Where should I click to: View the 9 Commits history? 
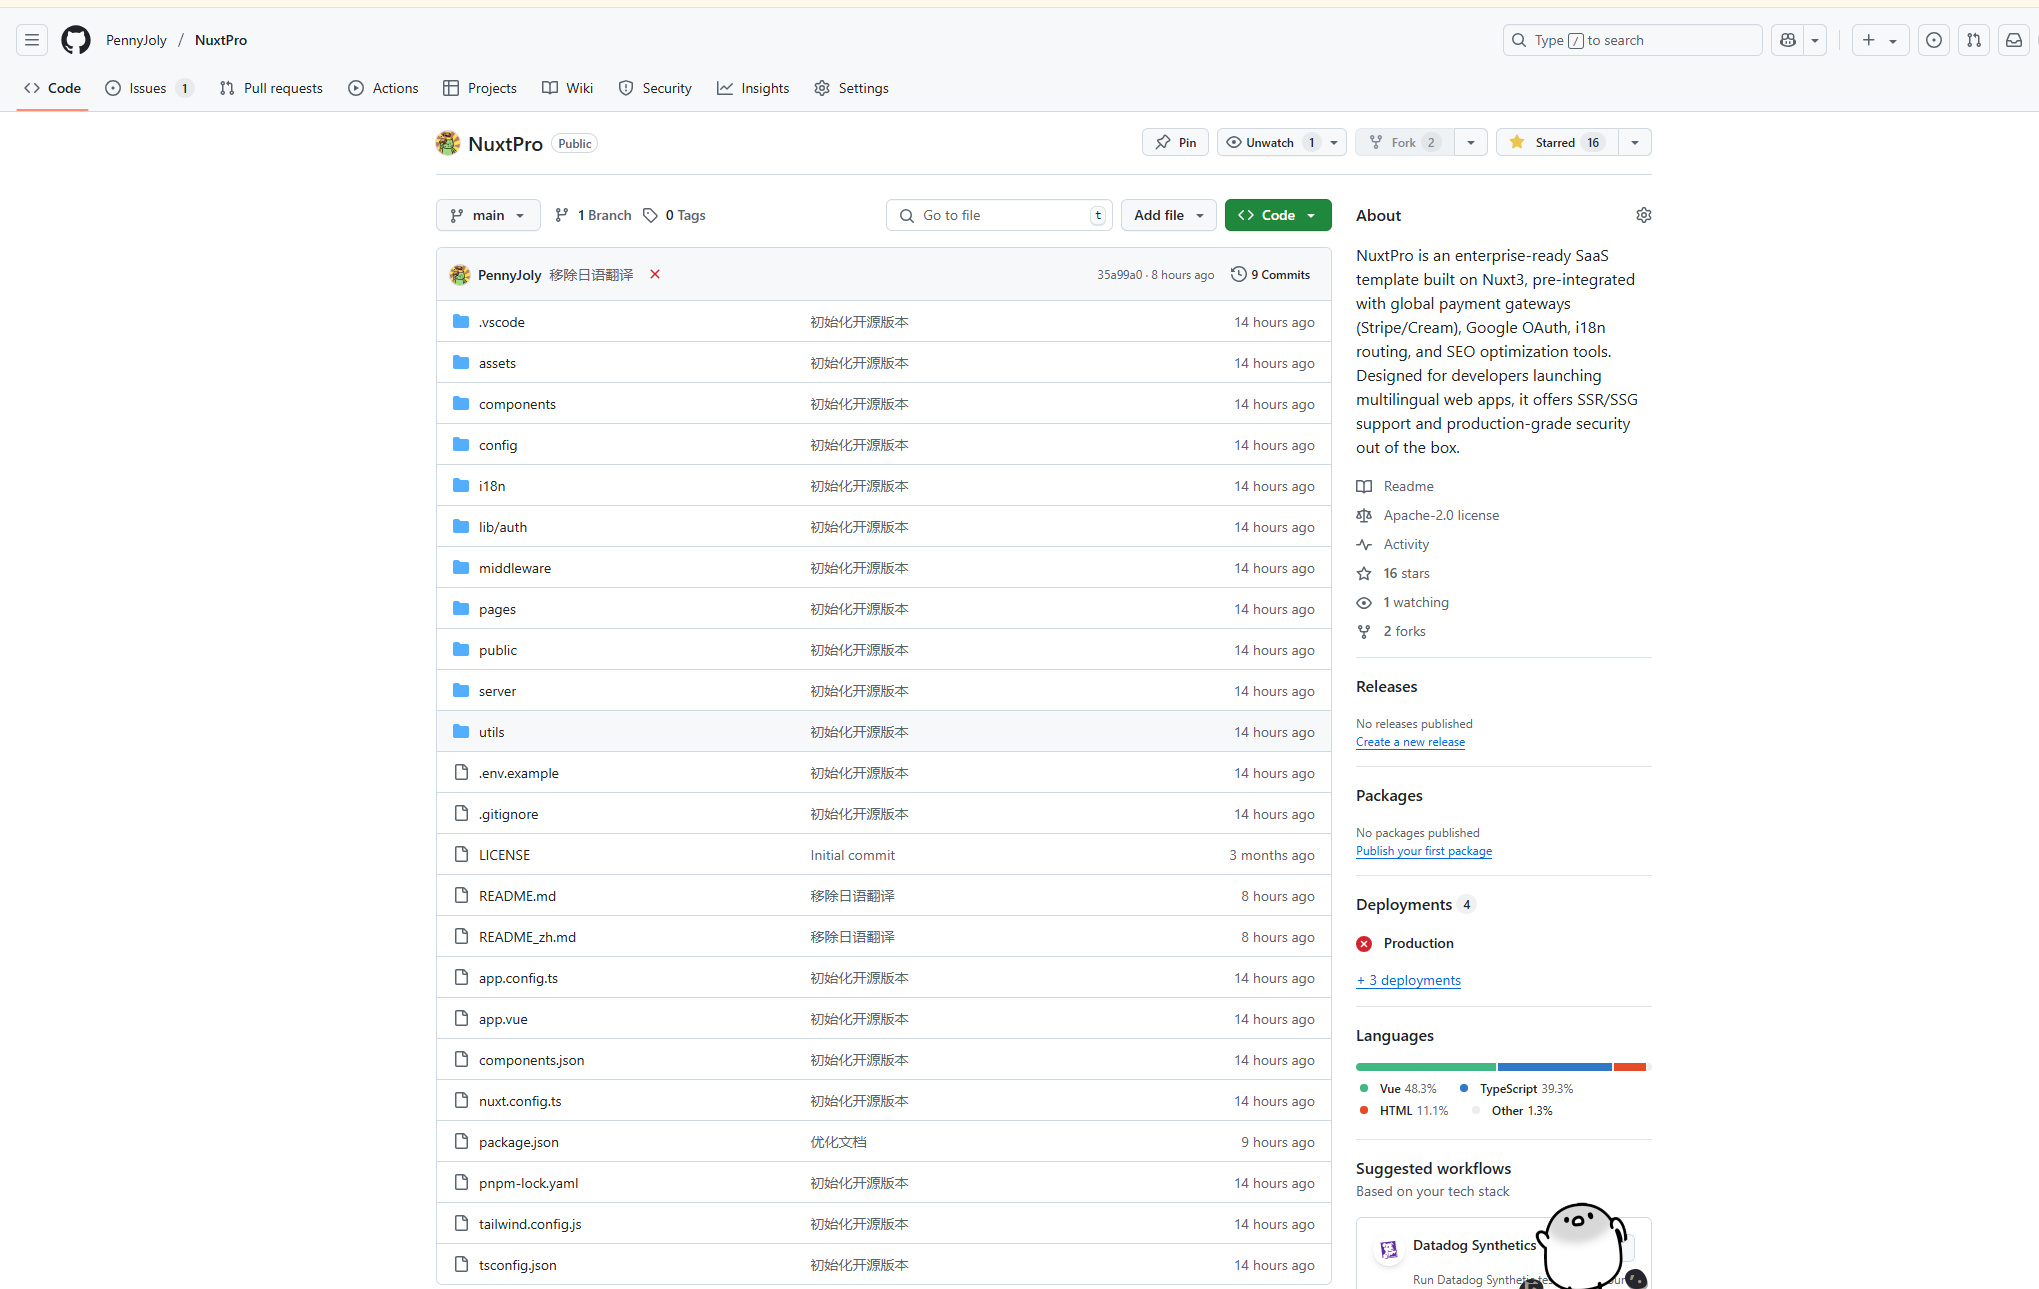point(1270,274)
